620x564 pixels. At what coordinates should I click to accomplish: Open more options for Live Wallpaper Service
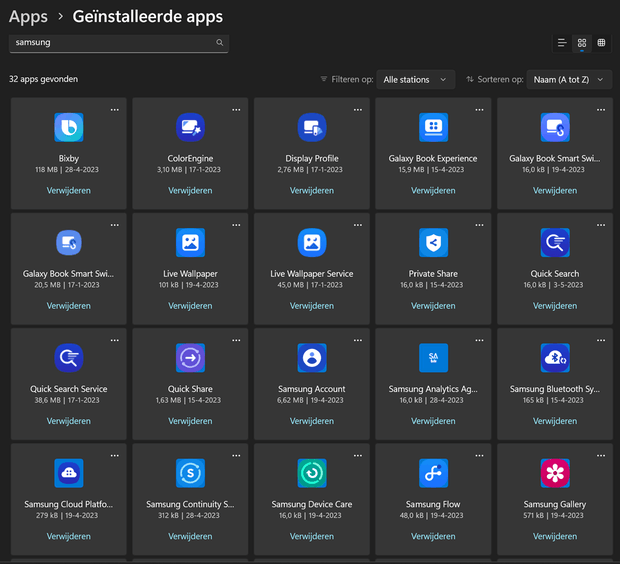click(358, 225)
